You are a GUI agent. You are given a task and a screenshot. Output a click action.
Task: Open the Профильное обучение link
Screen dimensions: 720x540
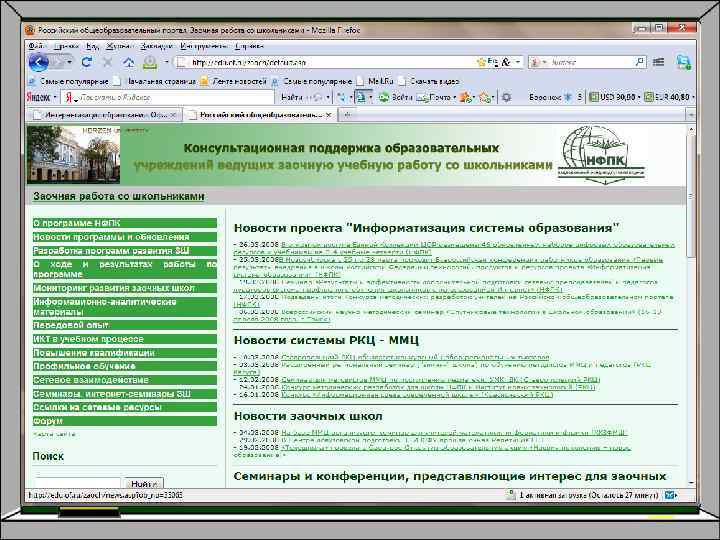click(124, 366)
